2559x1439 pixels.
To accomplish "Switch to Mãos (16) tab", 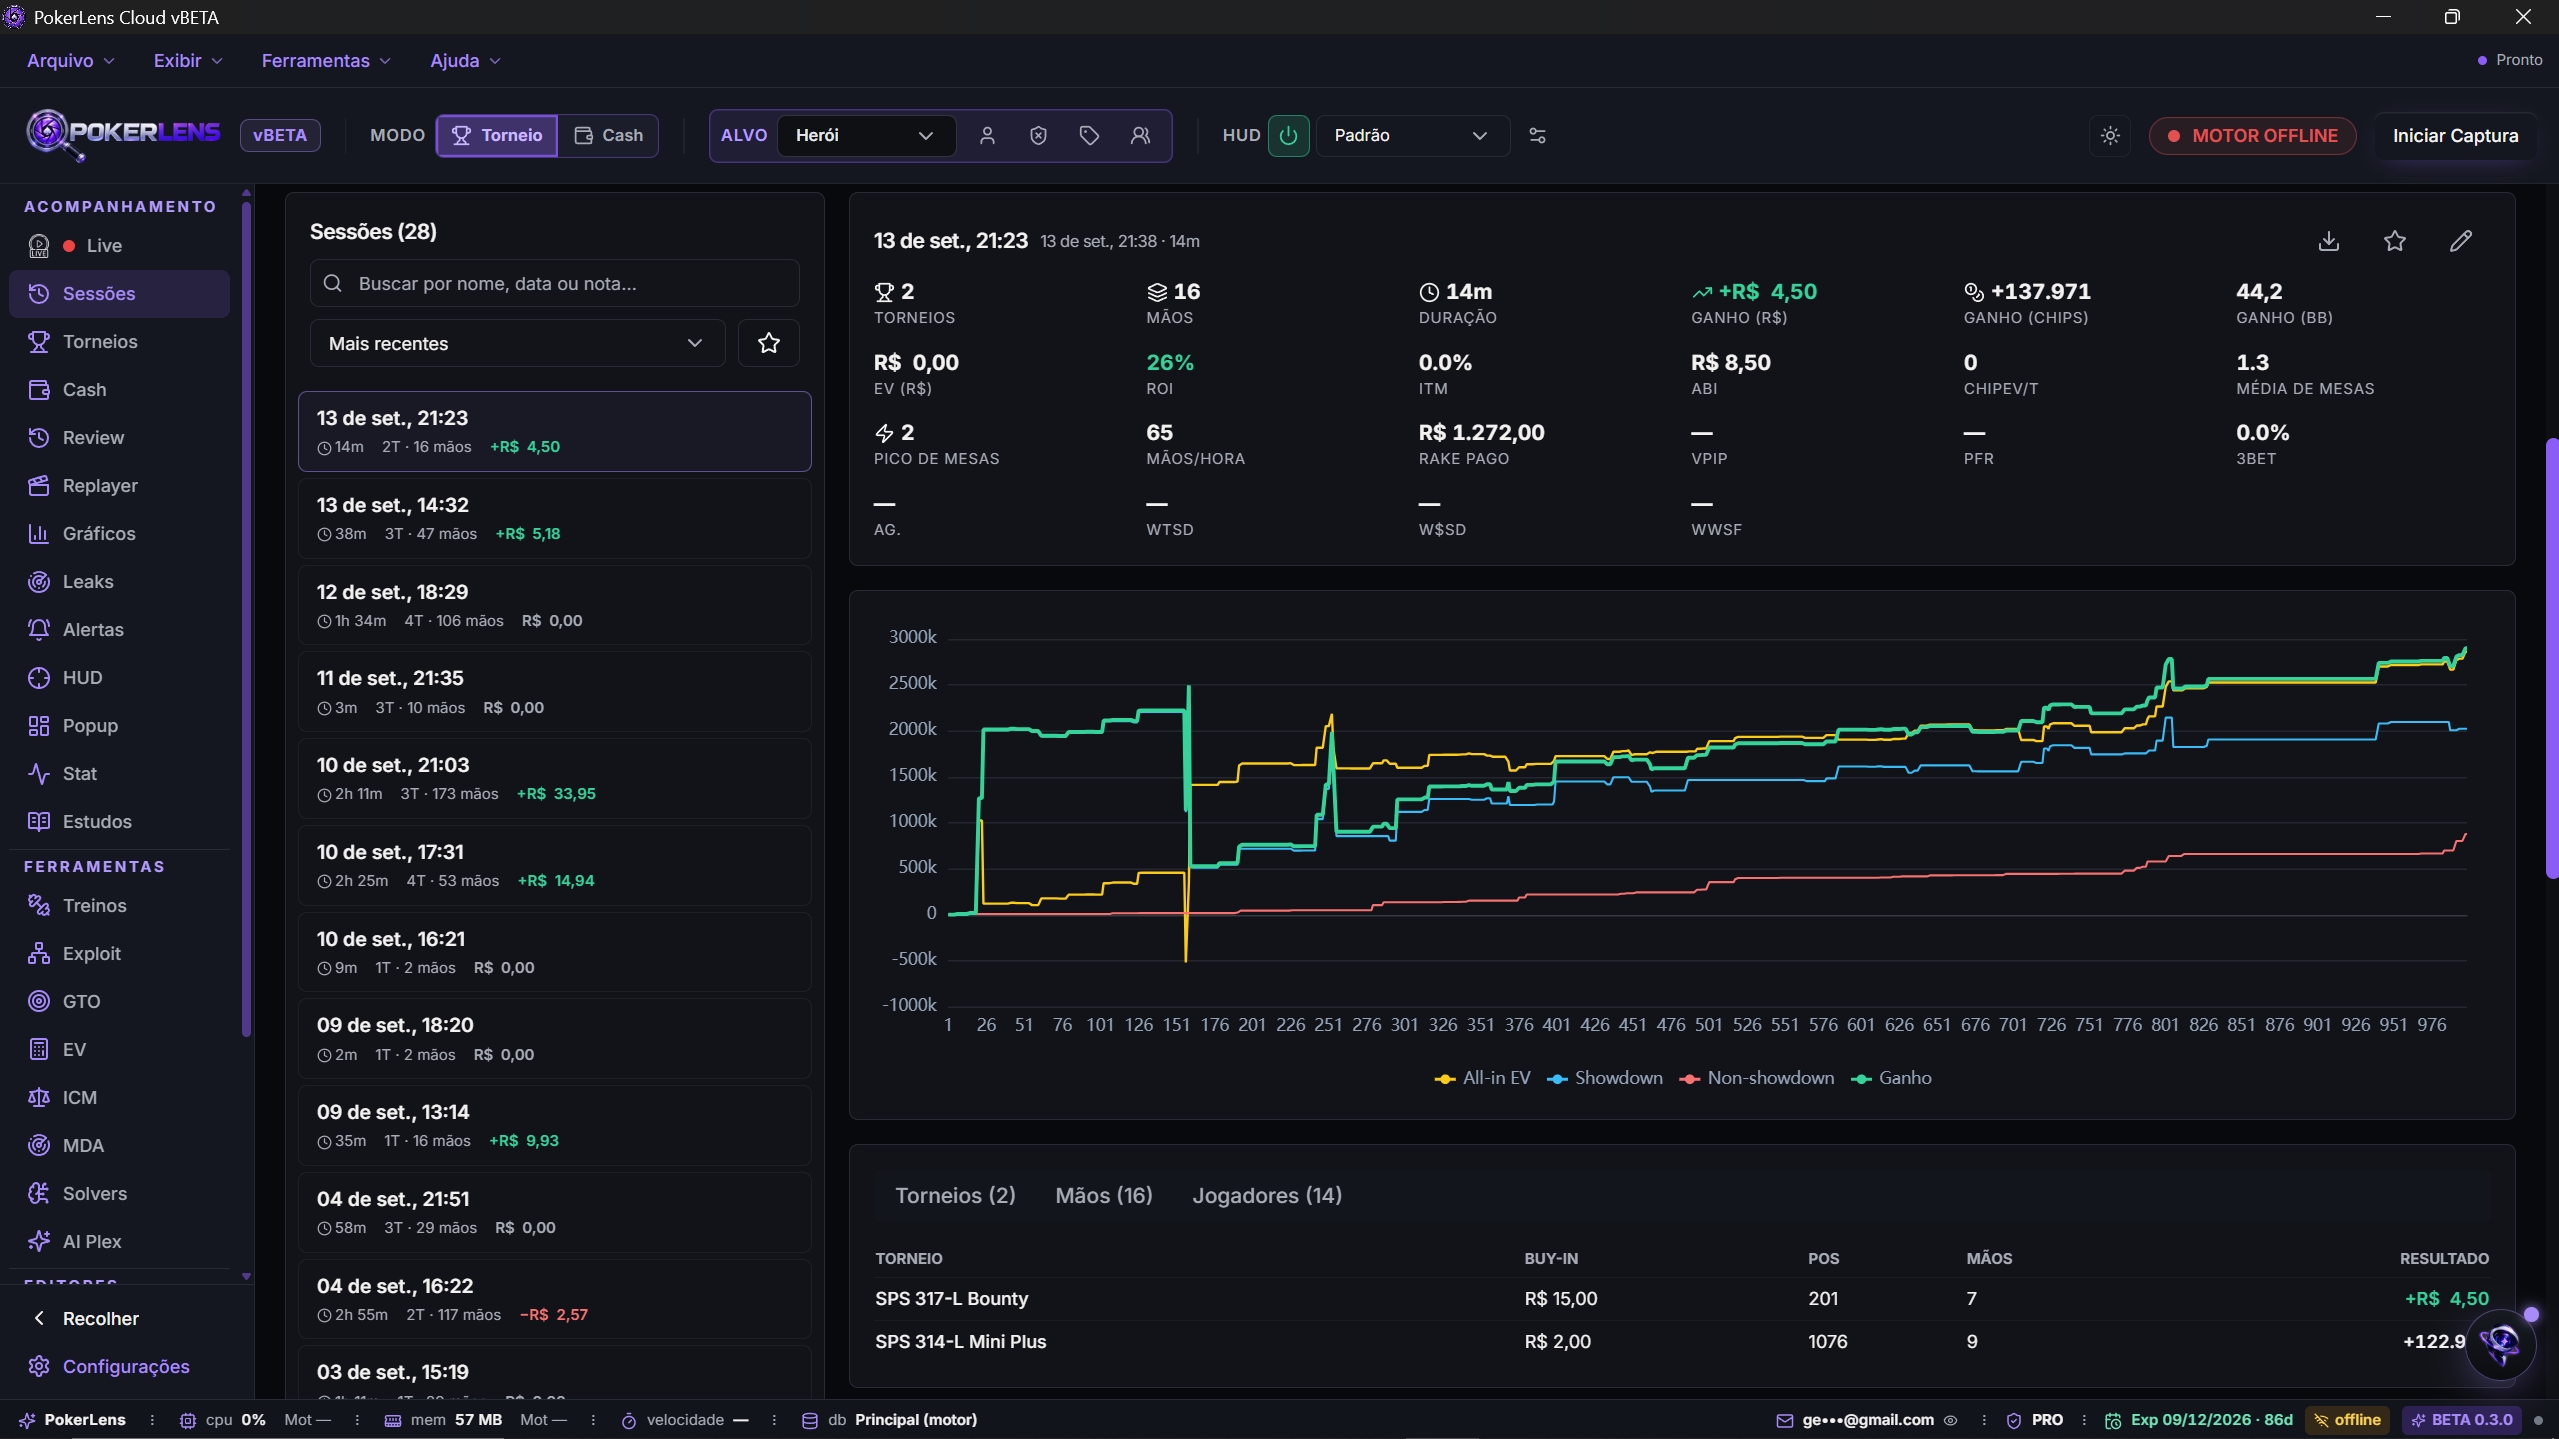I will click(1104, 1196).
